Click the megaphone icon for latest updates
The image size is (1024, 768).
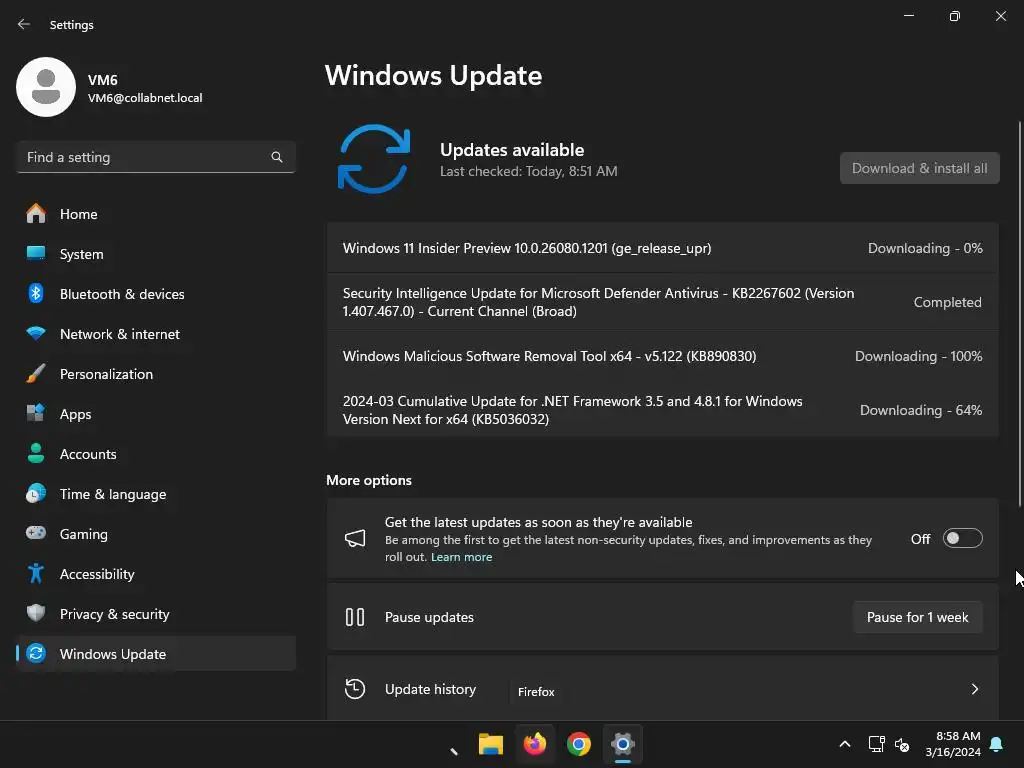pos(355,538)
